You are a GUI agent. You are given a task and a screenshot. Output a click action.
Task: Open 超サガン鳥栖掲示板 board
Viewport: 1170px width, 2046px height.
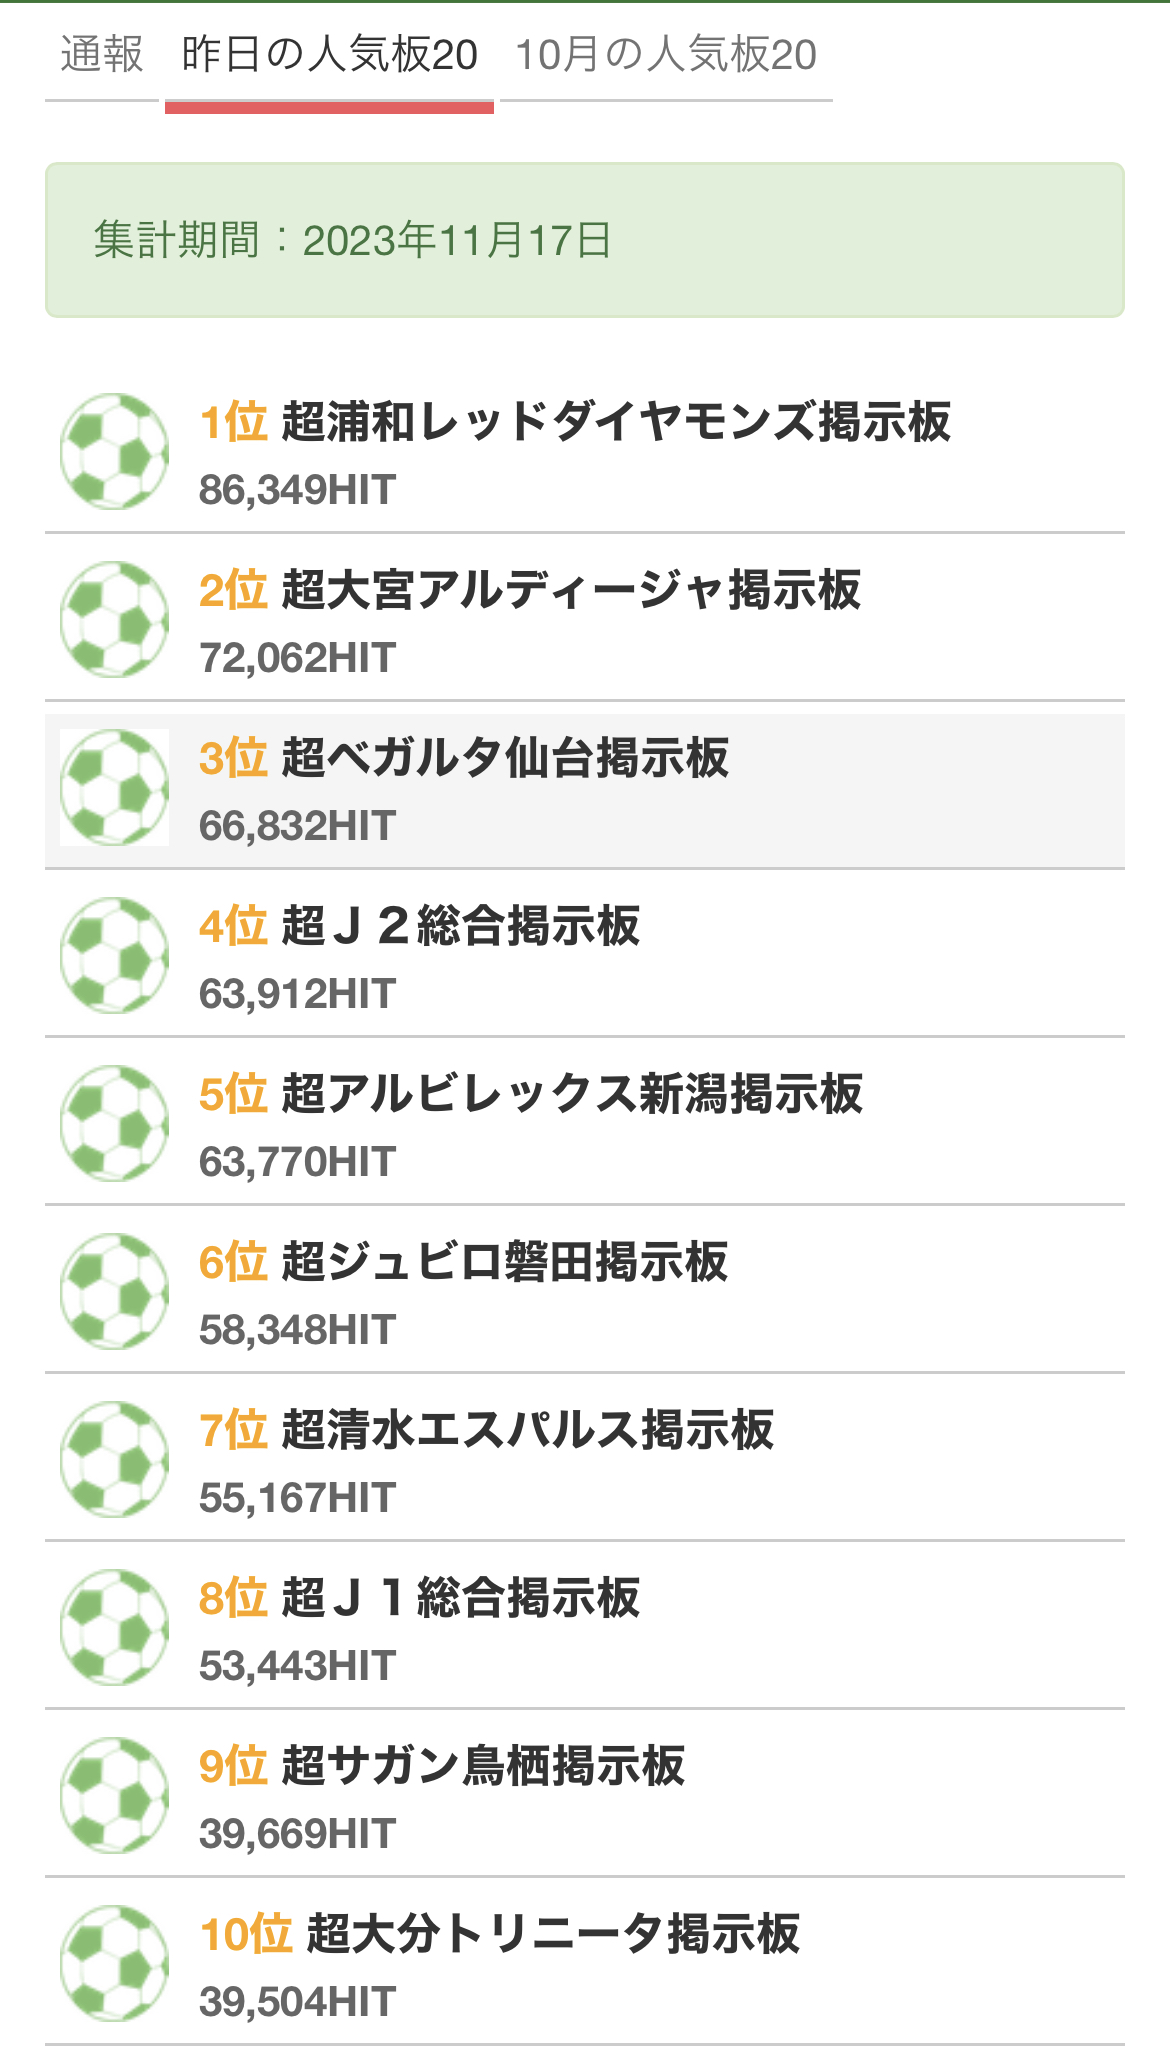point(483,1766)
